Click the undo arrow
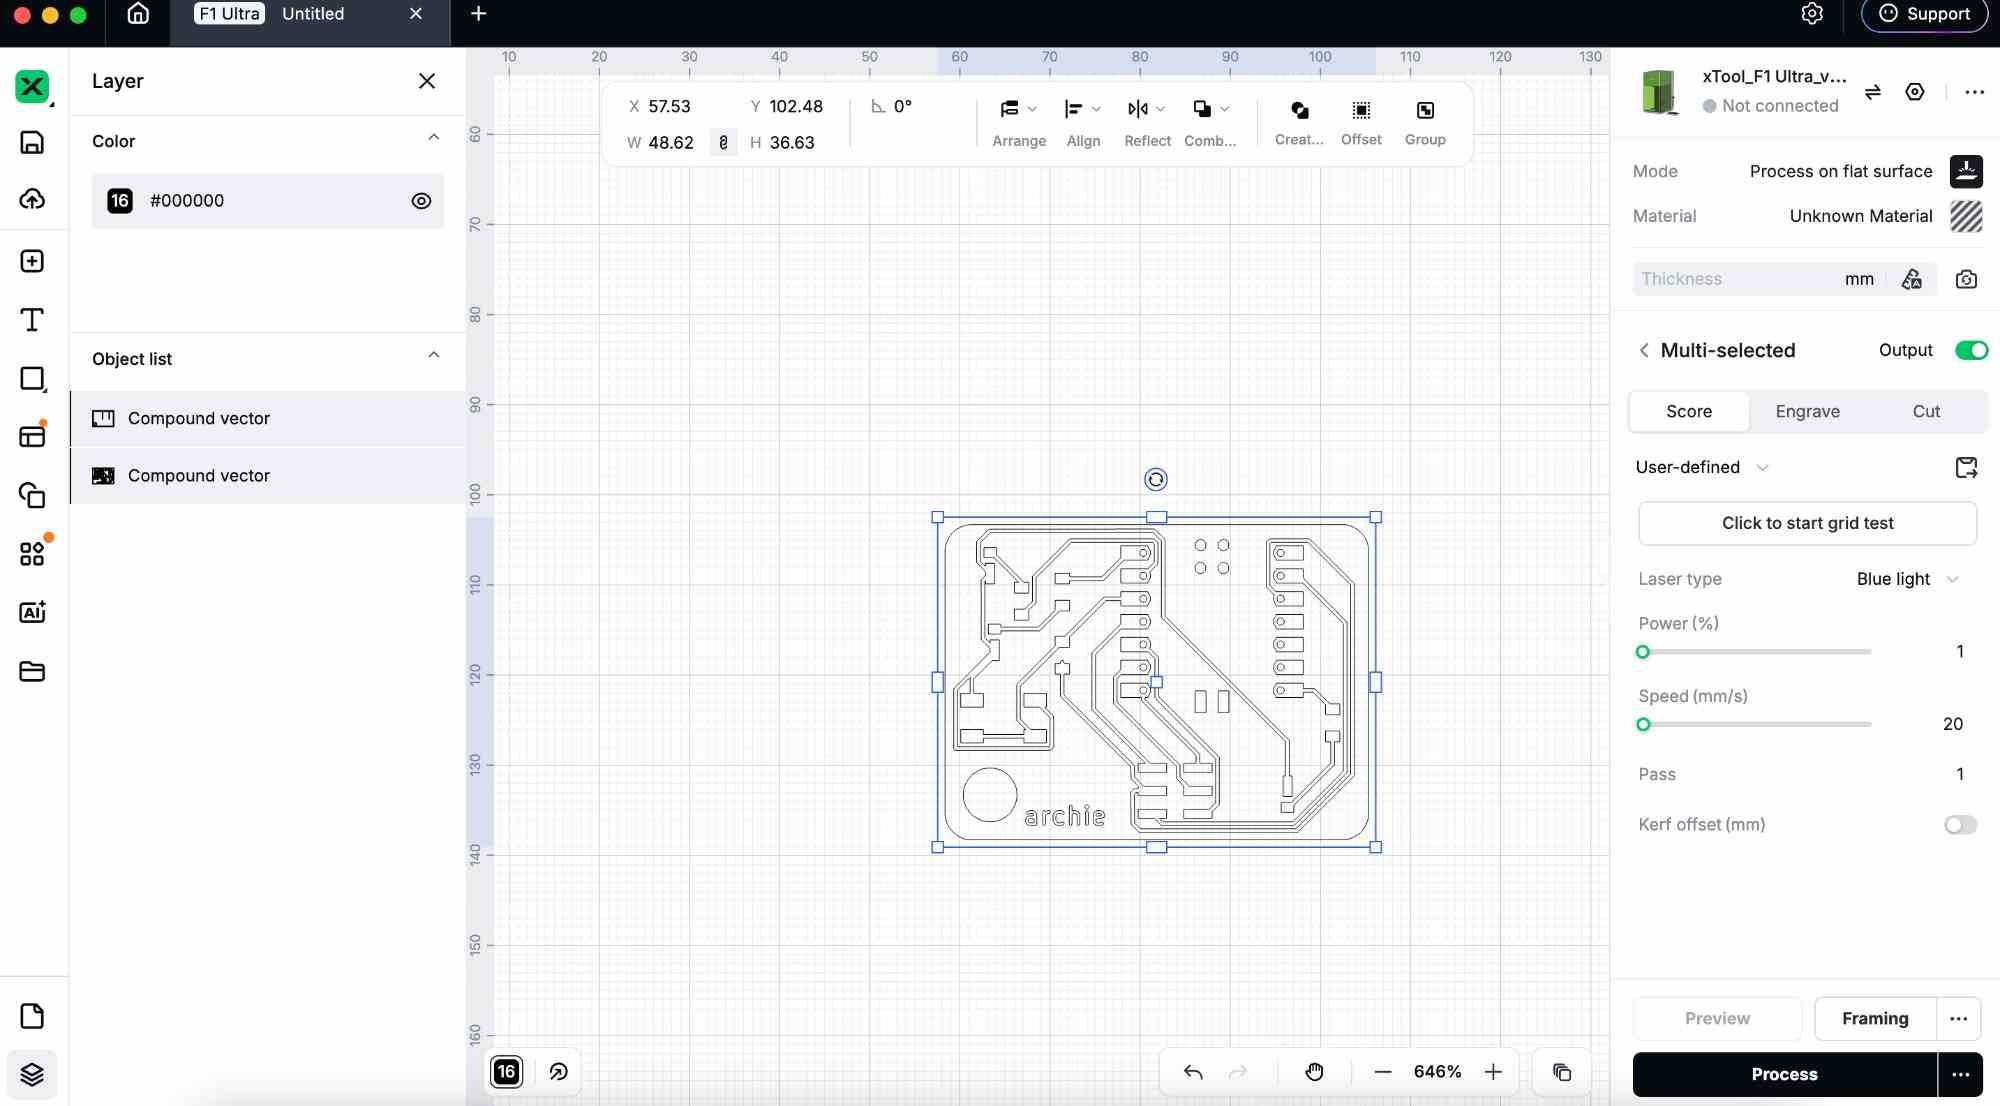The height and width of the screenshot is (1106, 2000). point(1193,1072)
